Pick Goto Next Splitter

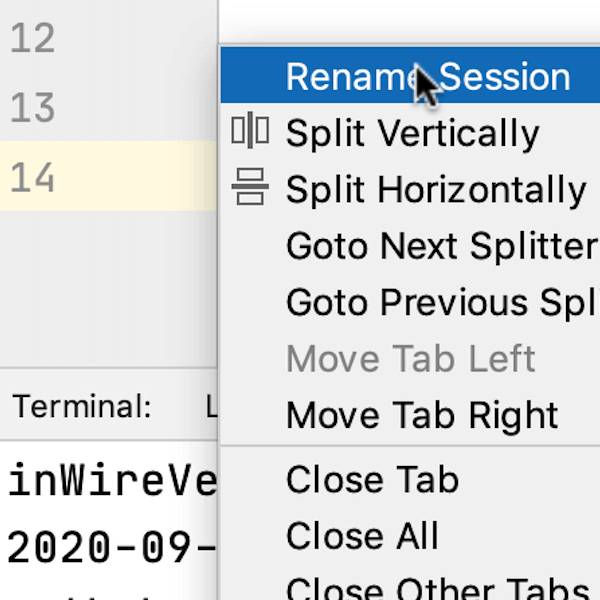(x=440, y=246)
